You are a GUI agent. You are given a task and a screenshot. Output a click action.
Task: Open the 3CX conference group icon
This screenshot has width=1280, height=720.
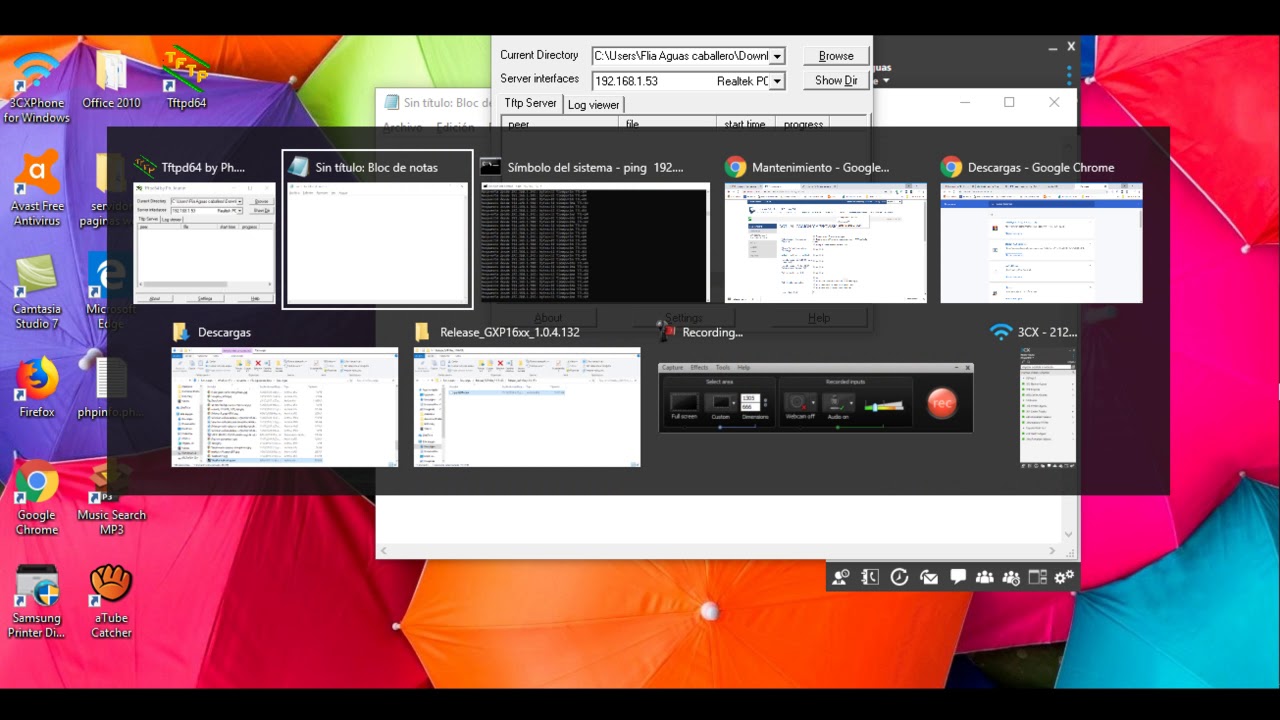point(985,577)
